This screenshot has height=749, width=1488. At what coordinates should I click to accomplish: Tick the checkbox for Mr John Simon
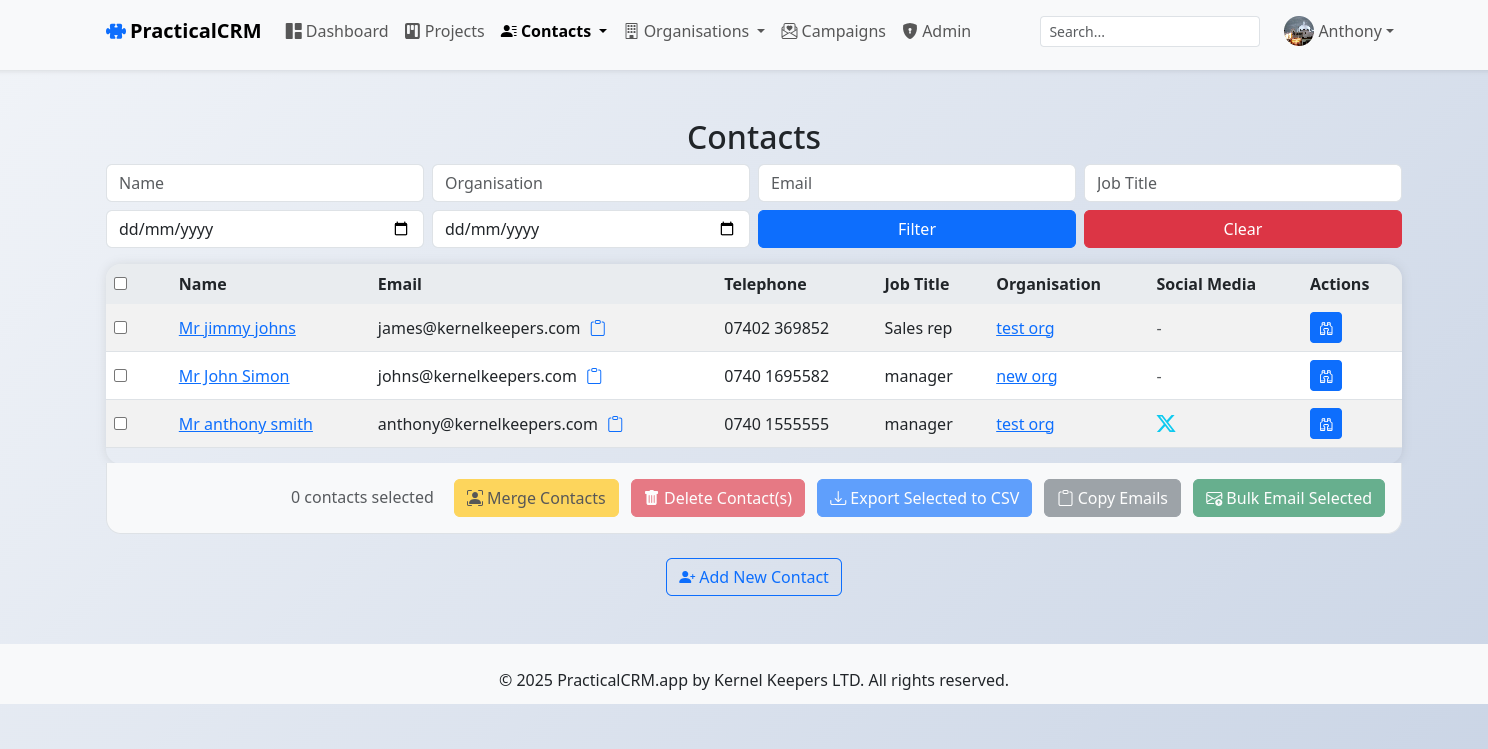pos(121,376)
